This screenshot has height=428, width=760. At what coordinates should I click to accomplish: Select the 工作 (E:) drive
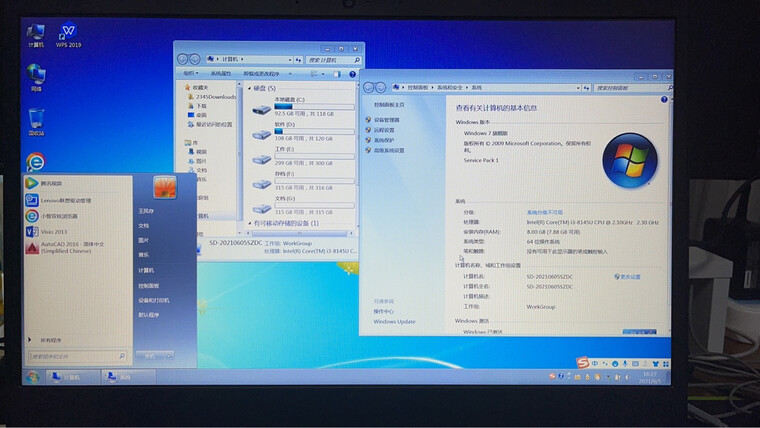pos(303,156)
